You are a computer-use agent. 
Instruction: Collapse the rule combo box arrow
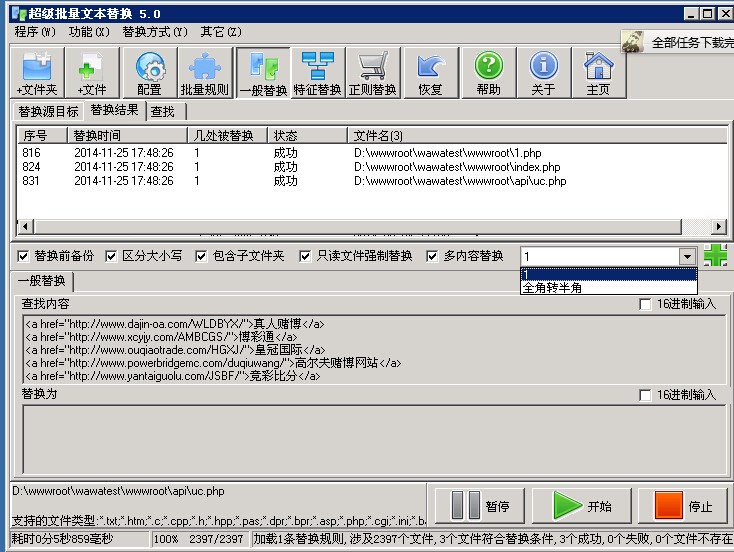pos(685,256)
